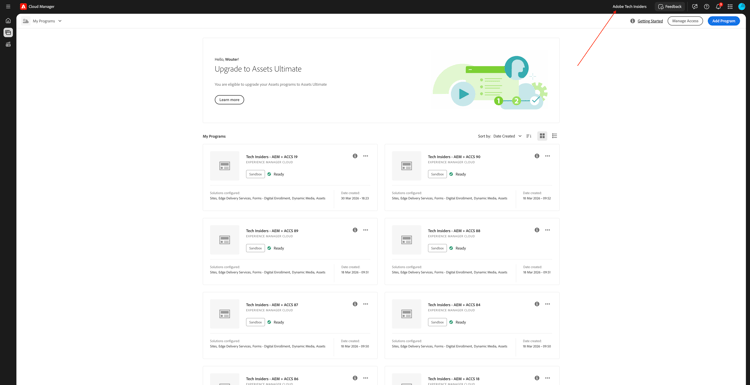The image size is (750, 385).
Task: Toggle the sort order icon
Action: pyautogui.click(x=529, y=136)
